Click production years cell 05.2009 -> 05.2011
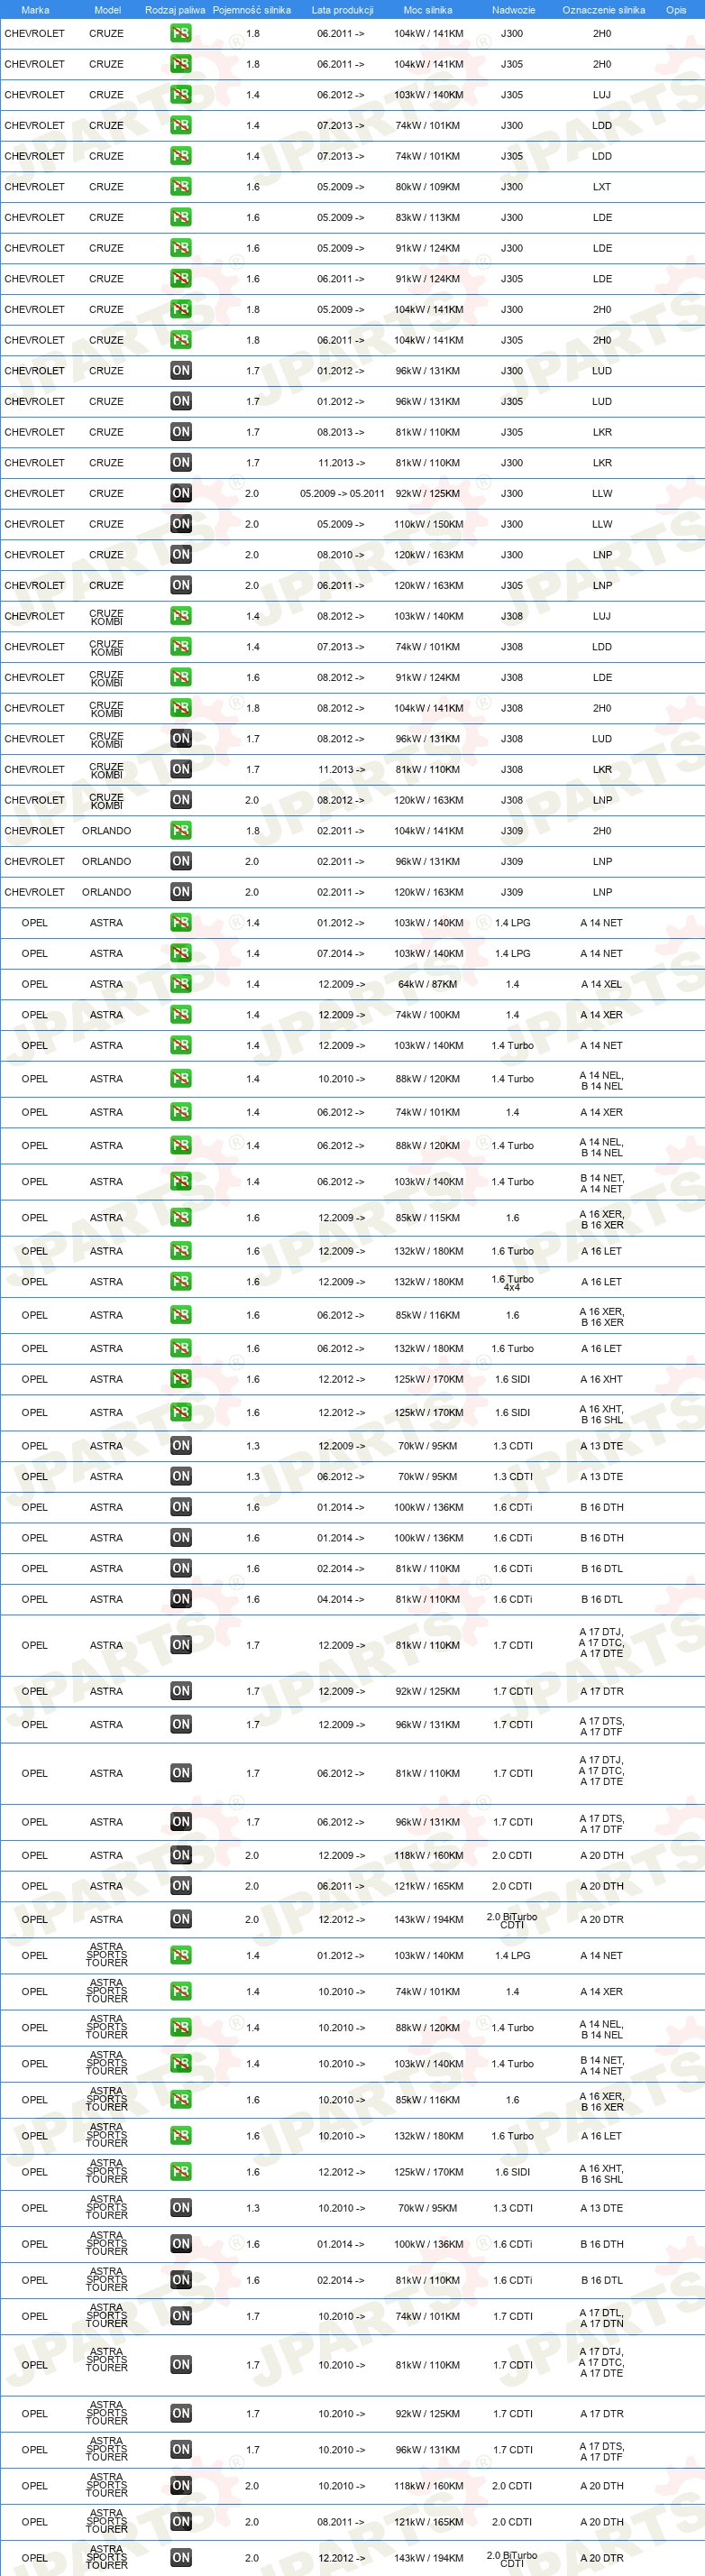Image resolution: width=705 pixels, height=2576 pixels. tap(342, 494)
